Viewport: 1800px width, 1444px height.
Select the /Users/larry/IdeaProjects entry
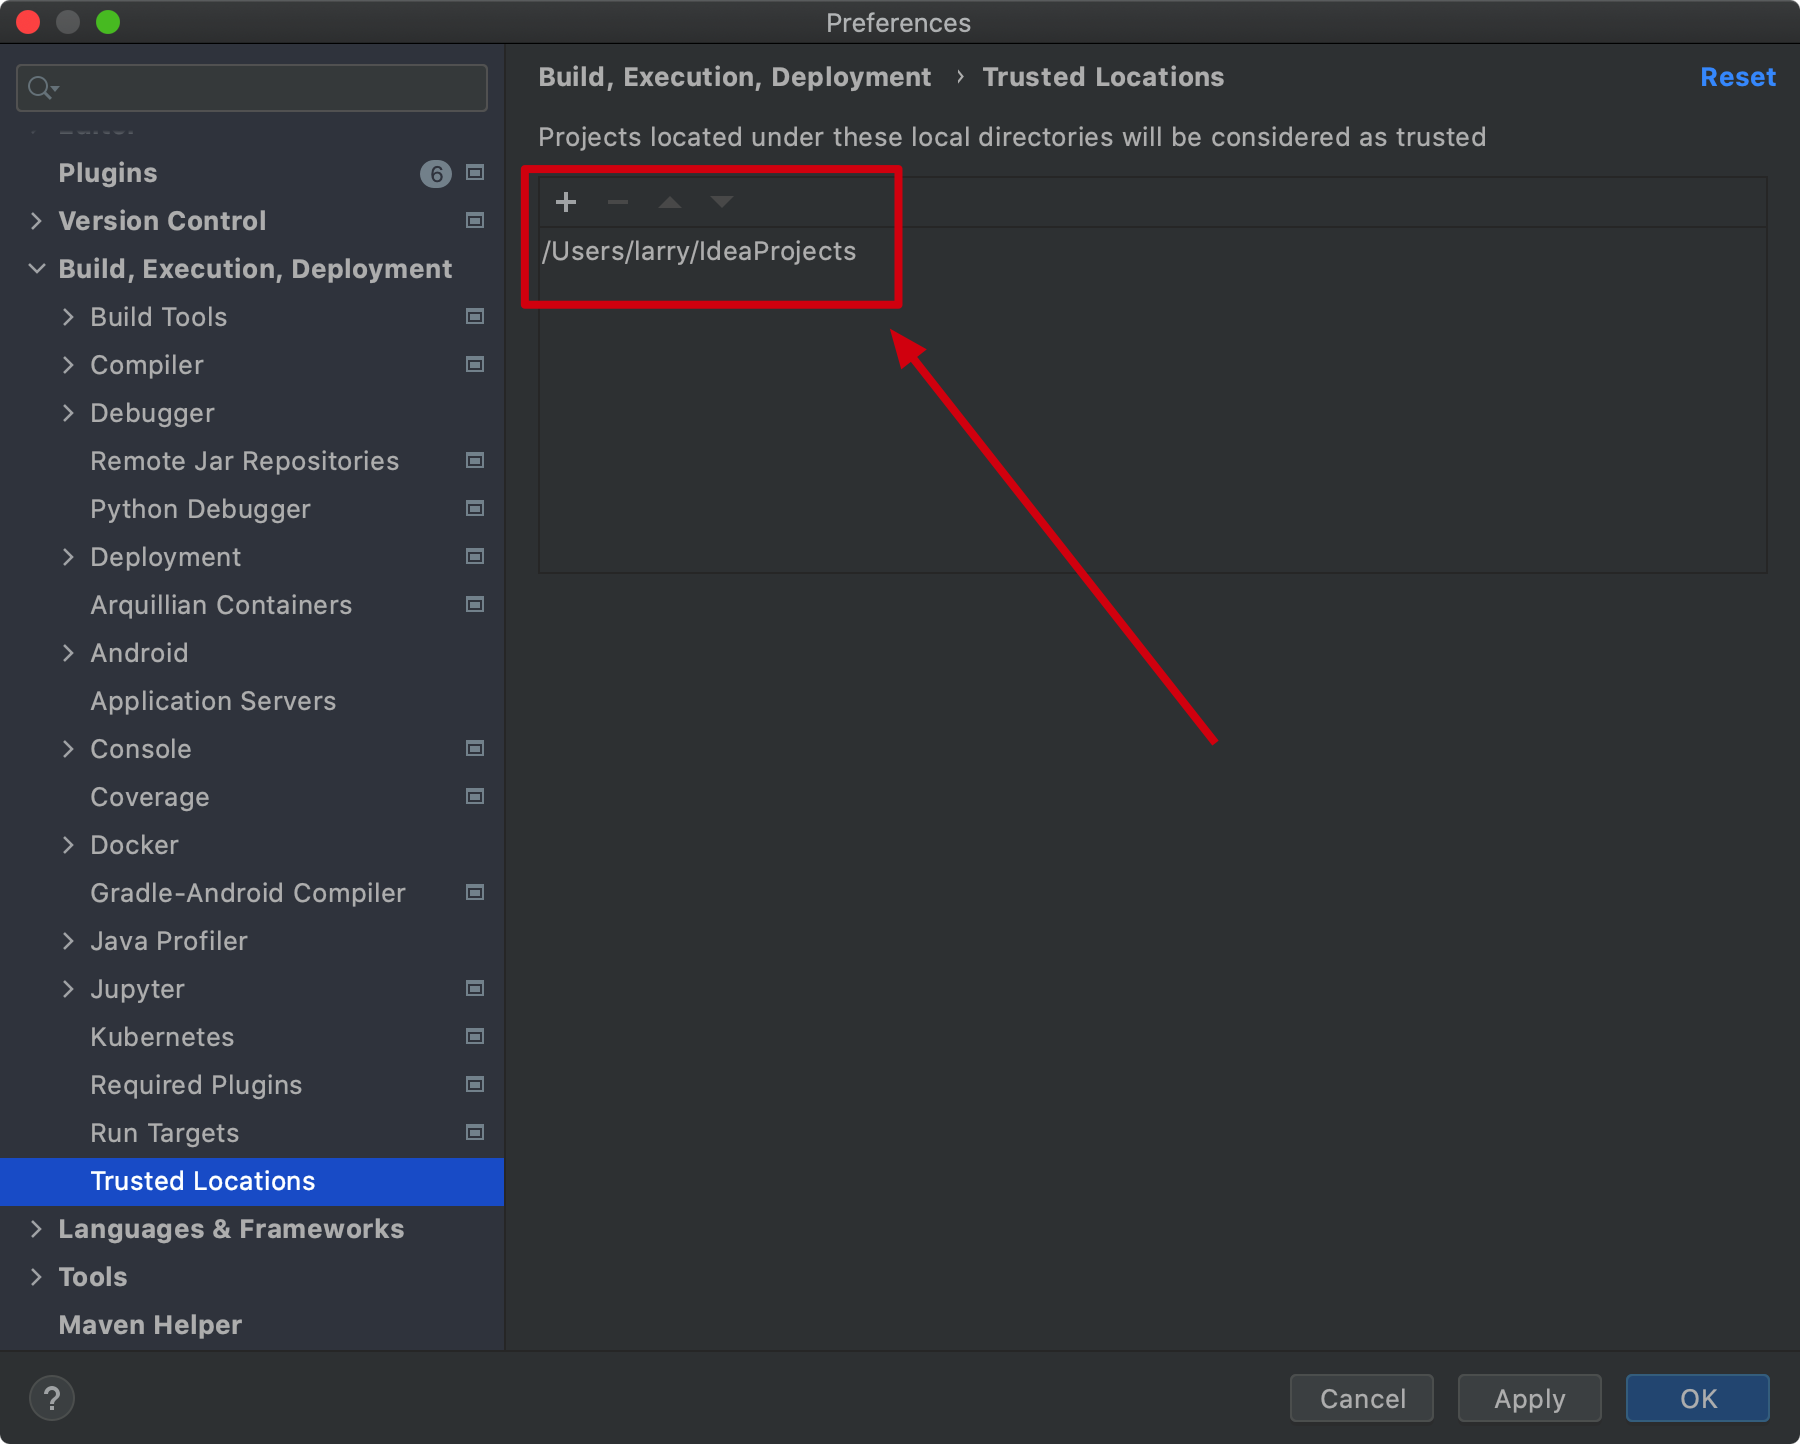pyautogui.click(x=699, y=251)
